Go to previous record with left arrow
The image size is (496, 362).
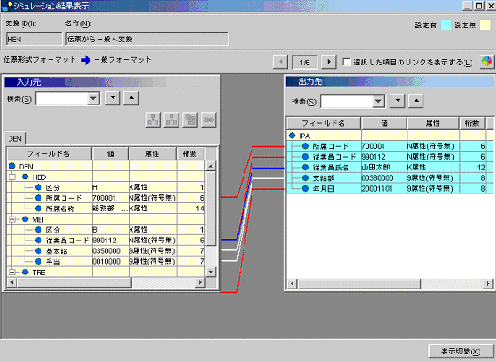point(280,62)
